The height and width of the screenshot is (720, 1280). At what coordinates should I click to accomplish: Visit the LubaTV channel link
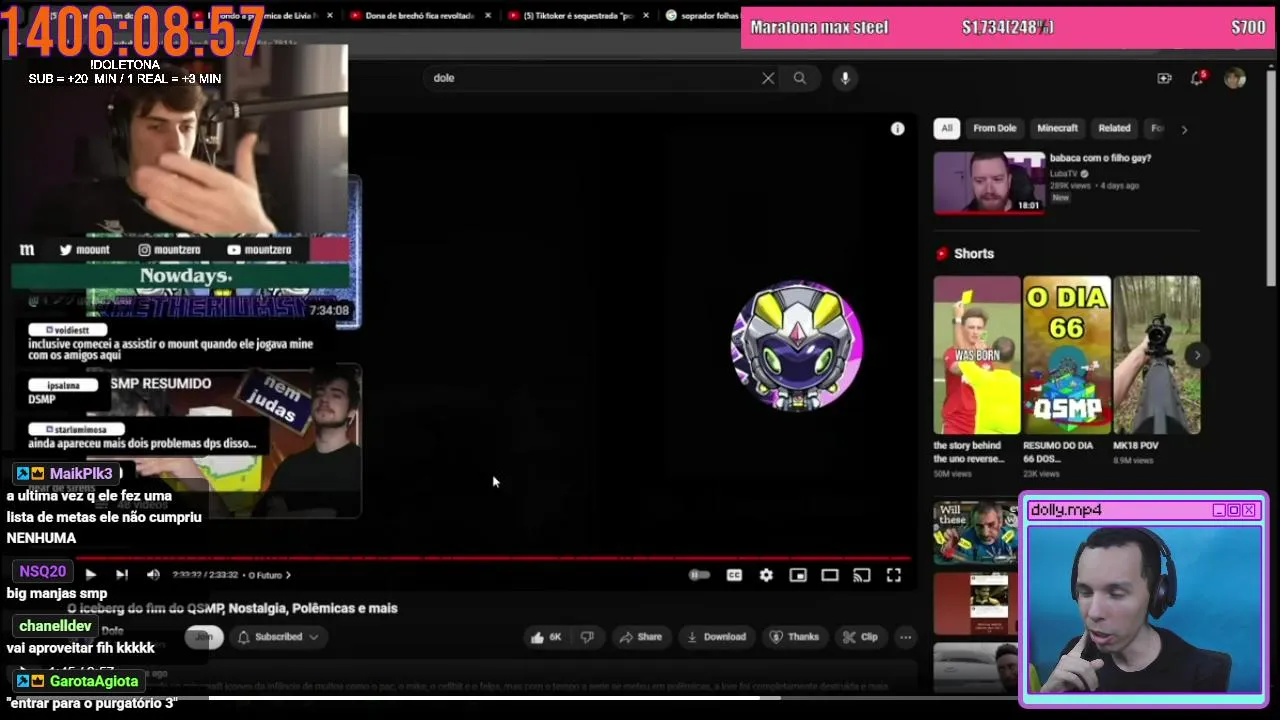pos(1063,173)
